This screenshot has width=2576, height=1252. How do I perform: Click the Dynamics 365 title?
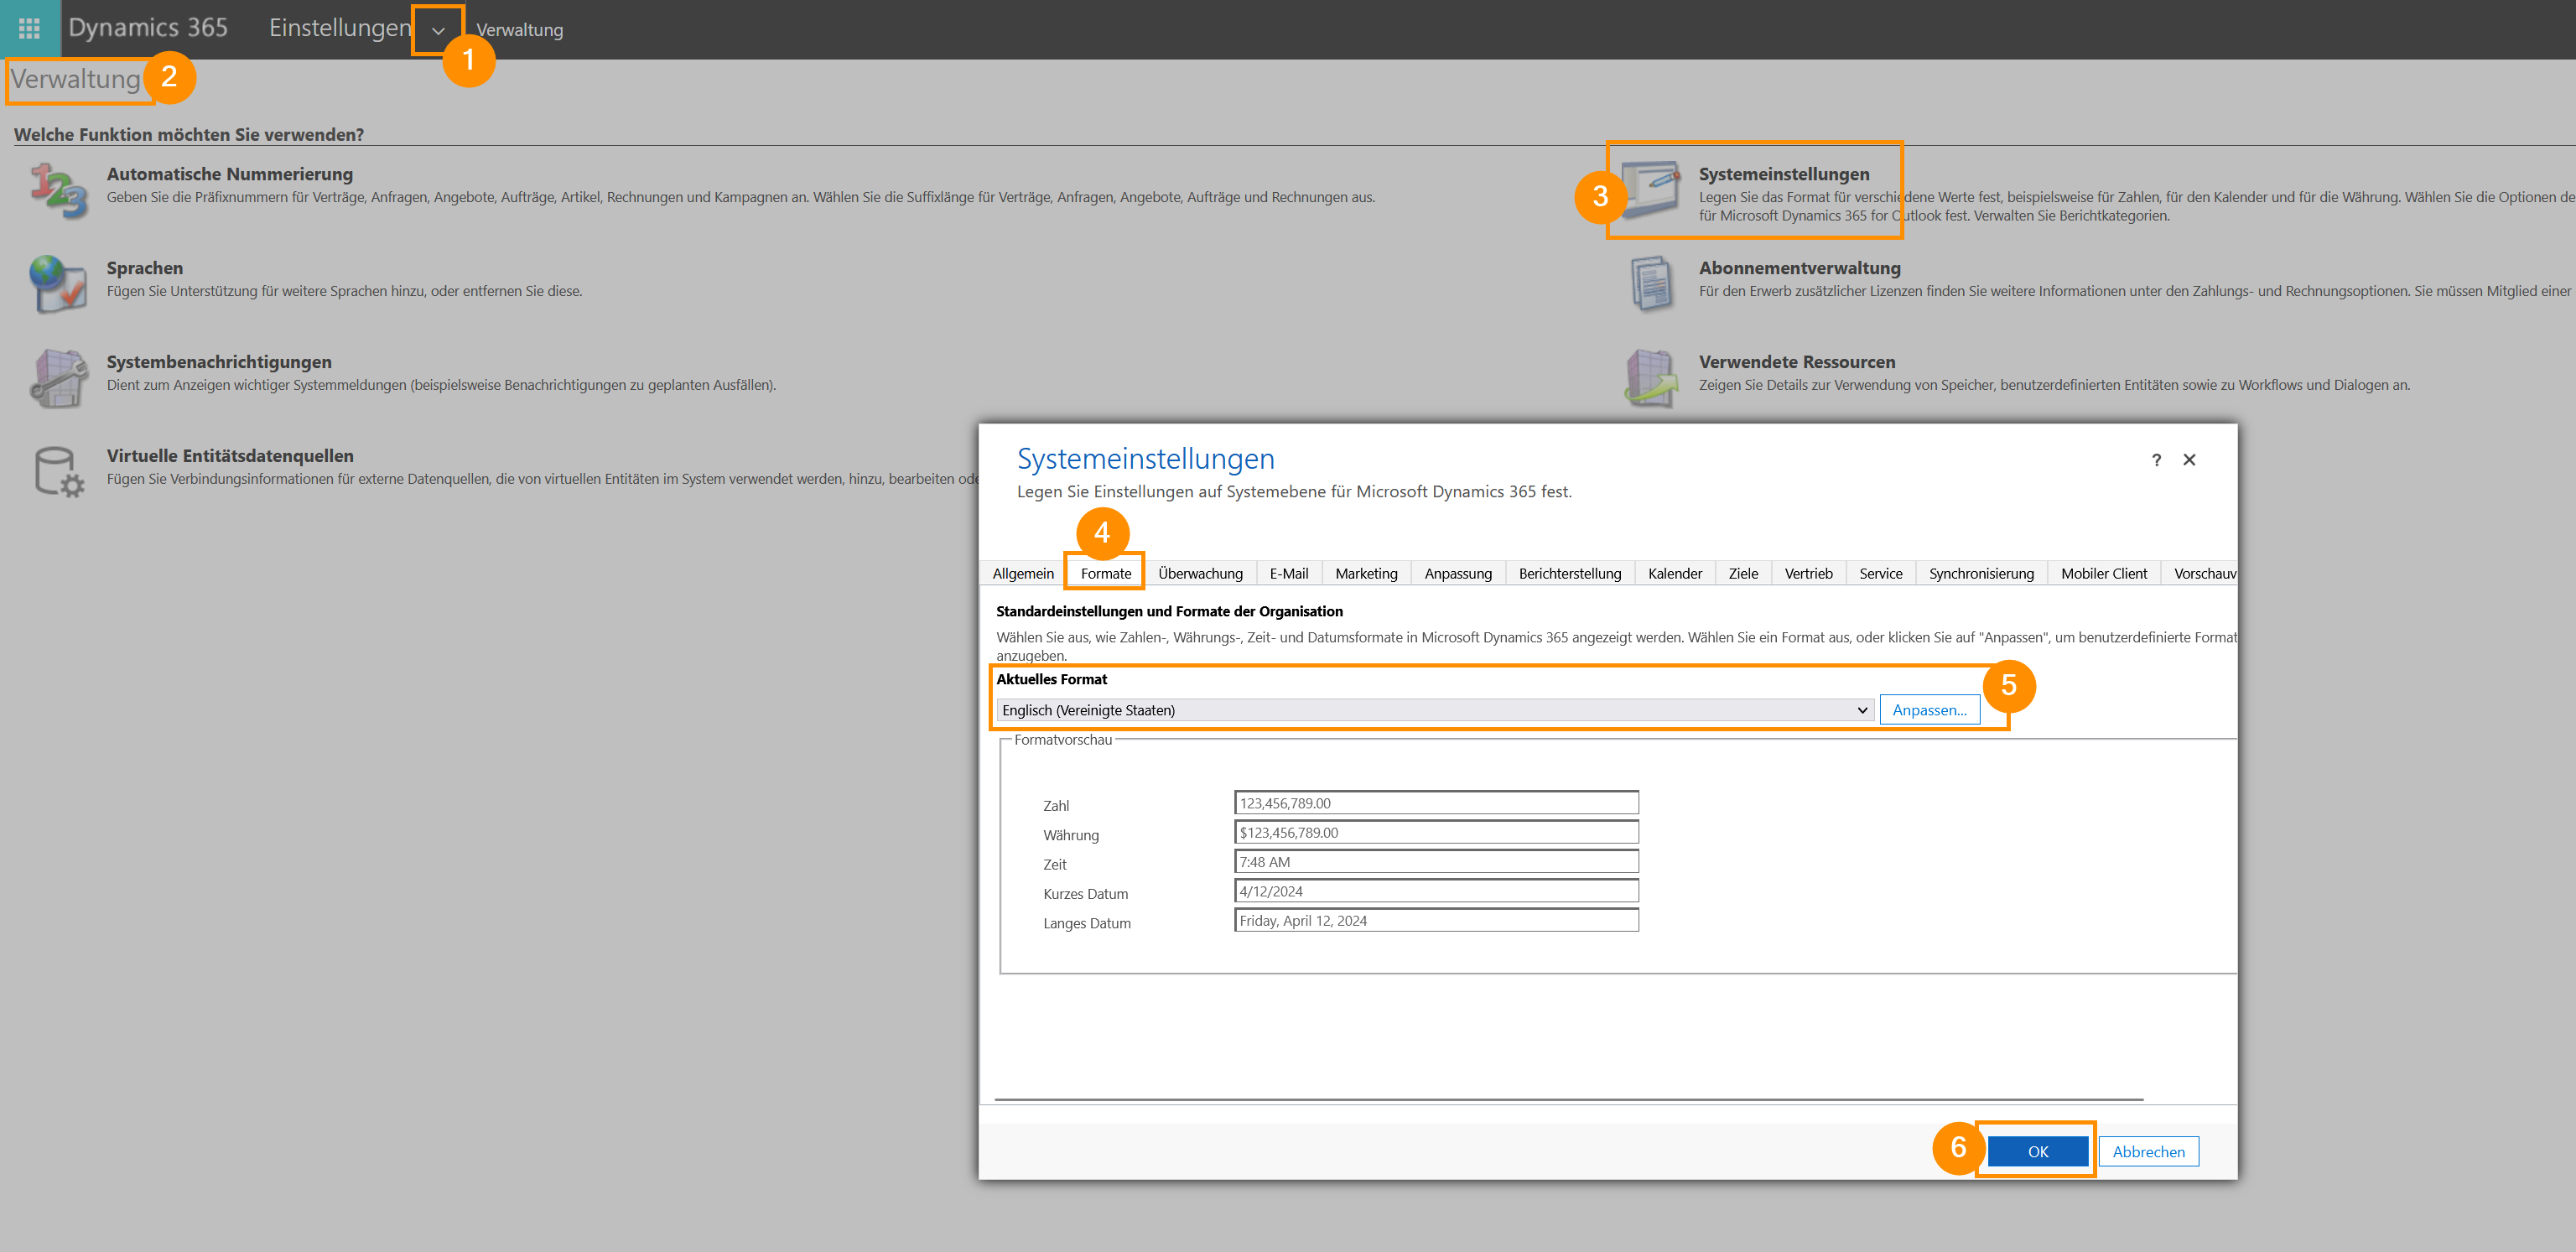click(148, 28)
